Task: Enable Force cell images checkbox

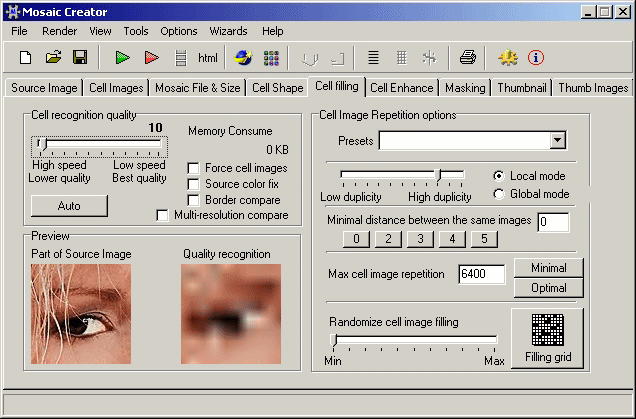Action: (193, 168)
